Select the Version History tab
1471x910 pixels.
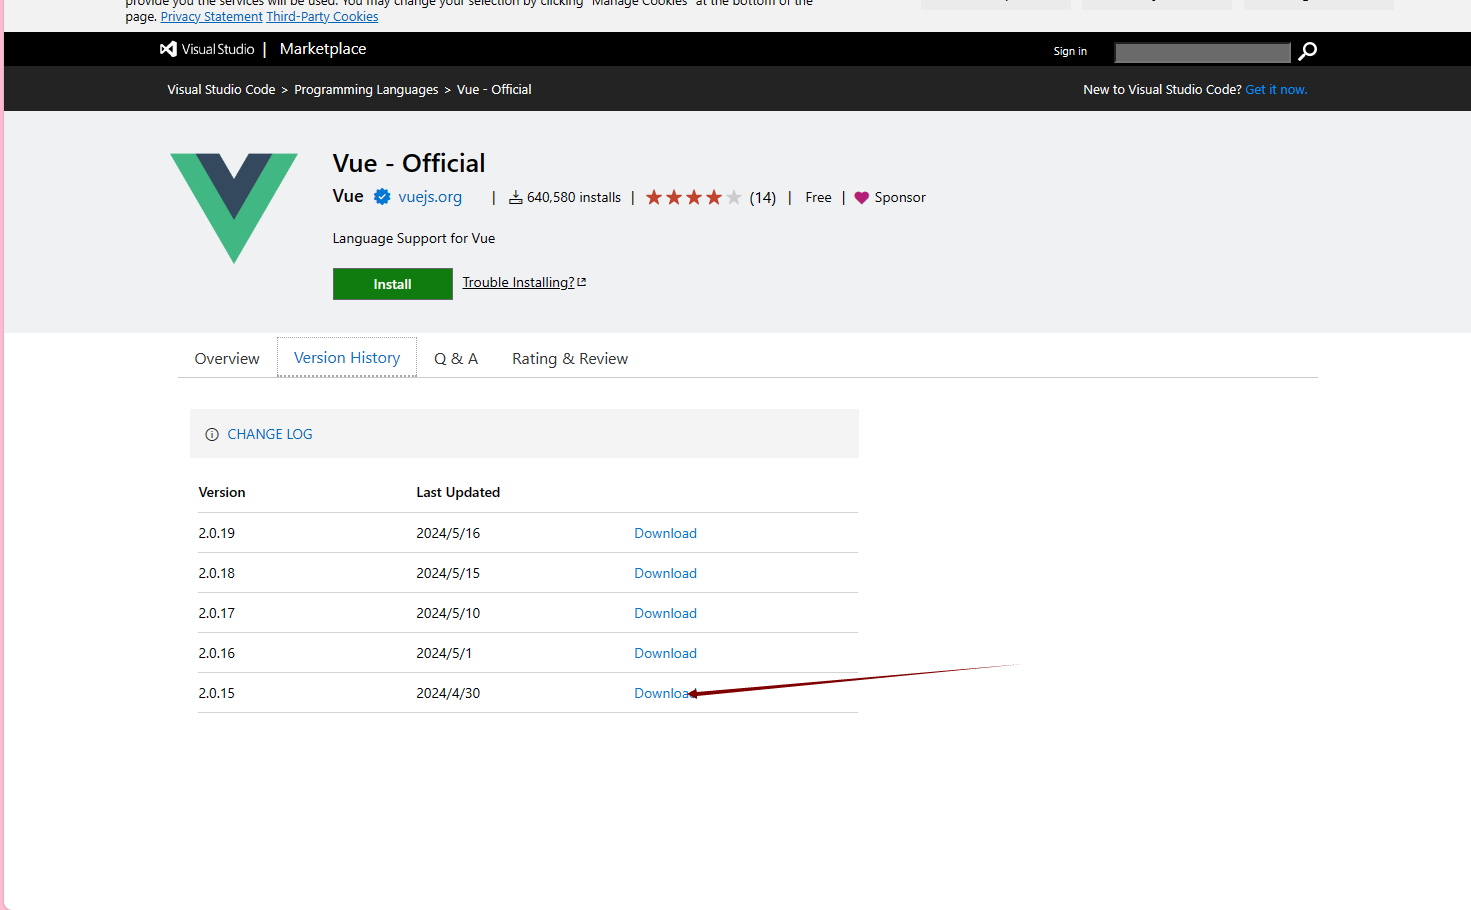coord(347,357)
